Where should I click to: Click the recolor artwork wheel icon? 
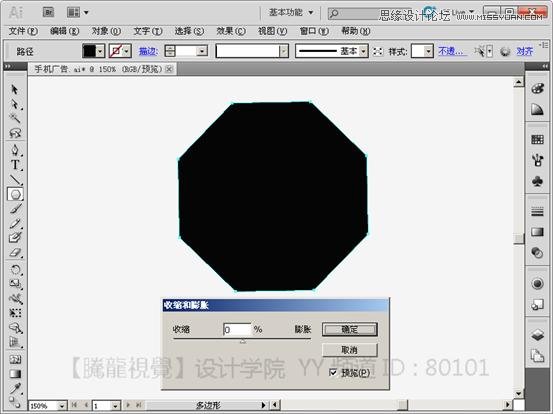point(505,51)
